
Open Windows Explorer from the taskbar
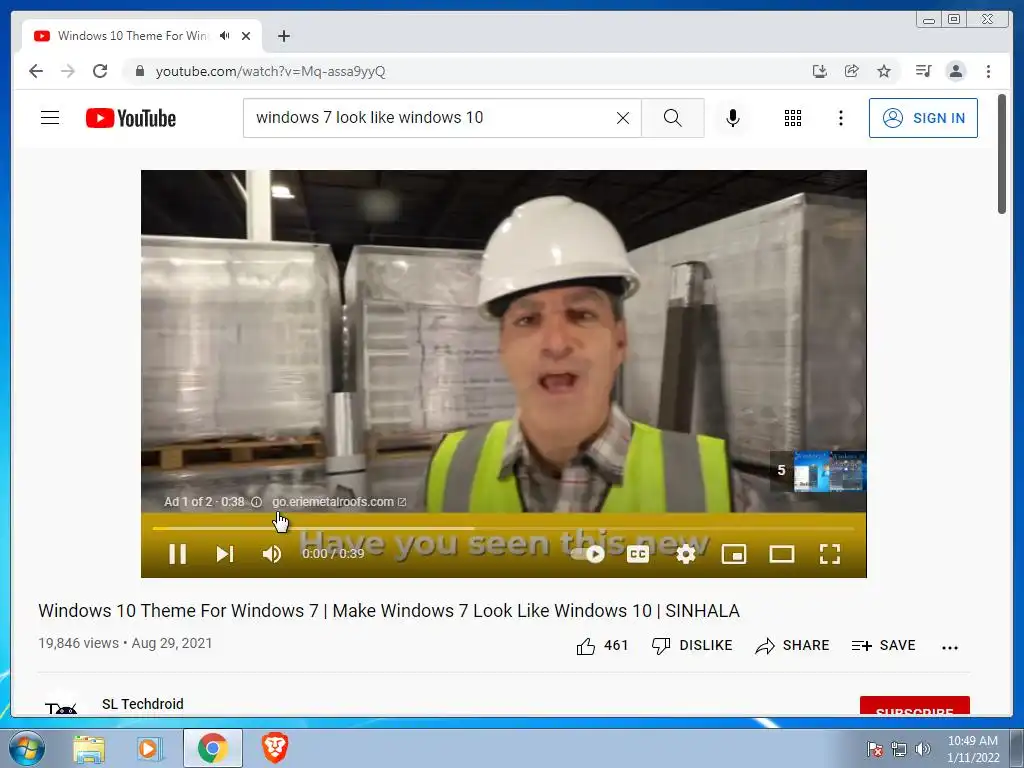pos(89,748)
